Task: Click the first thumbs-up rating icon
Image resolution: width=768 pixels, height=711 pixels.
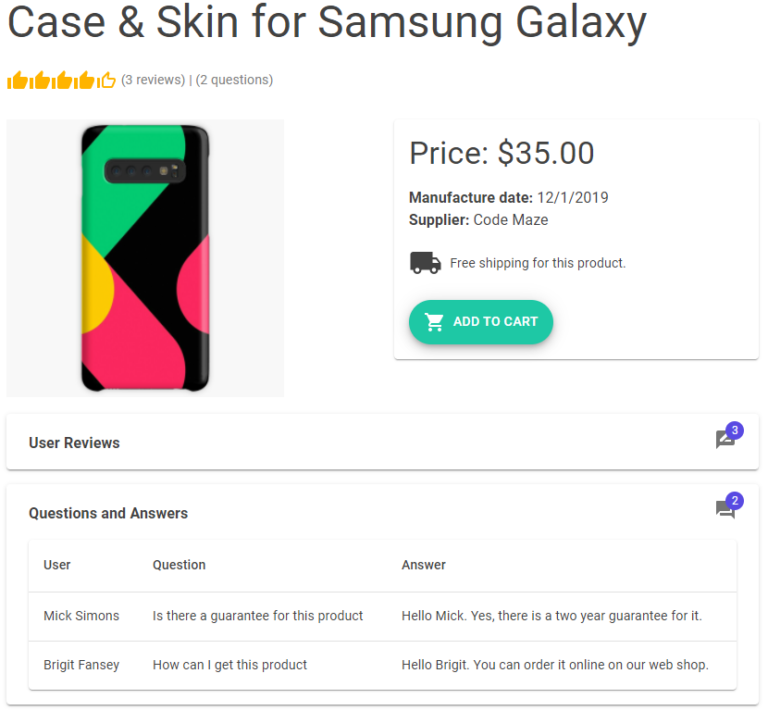Action: click(x=17, y=80)
